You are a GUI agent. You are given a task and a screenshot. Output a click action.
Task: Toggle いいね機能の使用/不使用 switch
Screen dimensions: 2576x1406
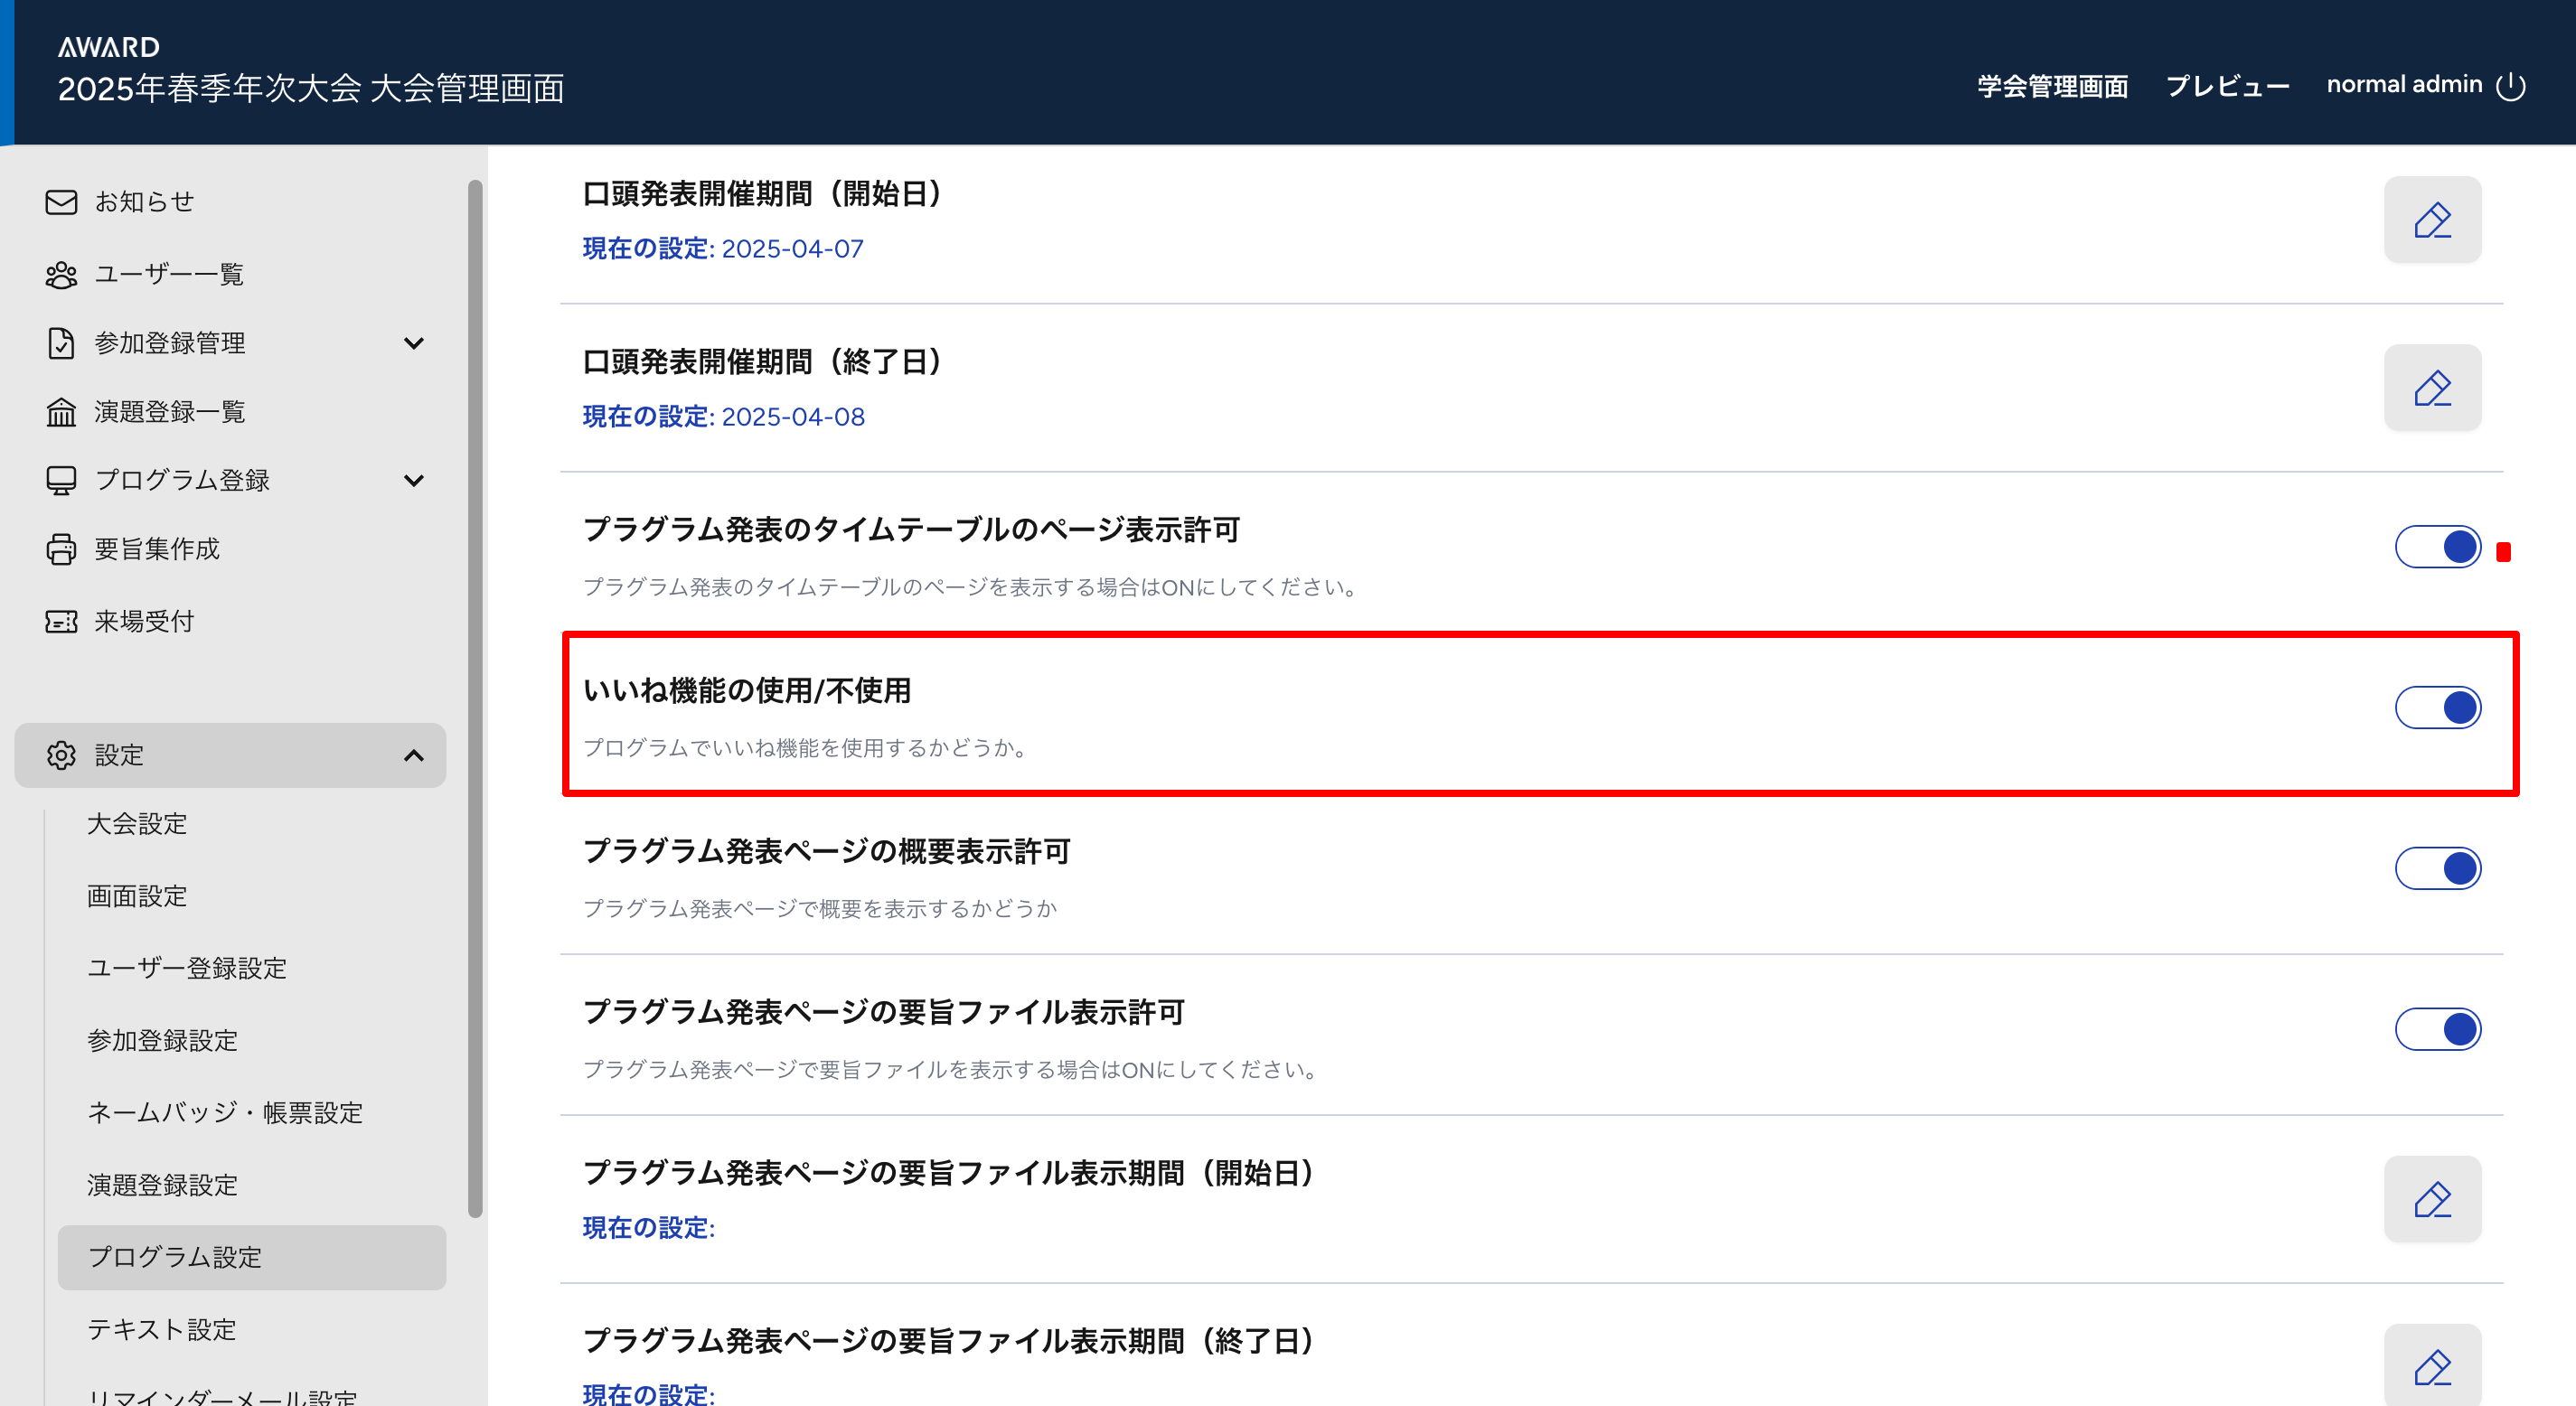point(2438,708)
